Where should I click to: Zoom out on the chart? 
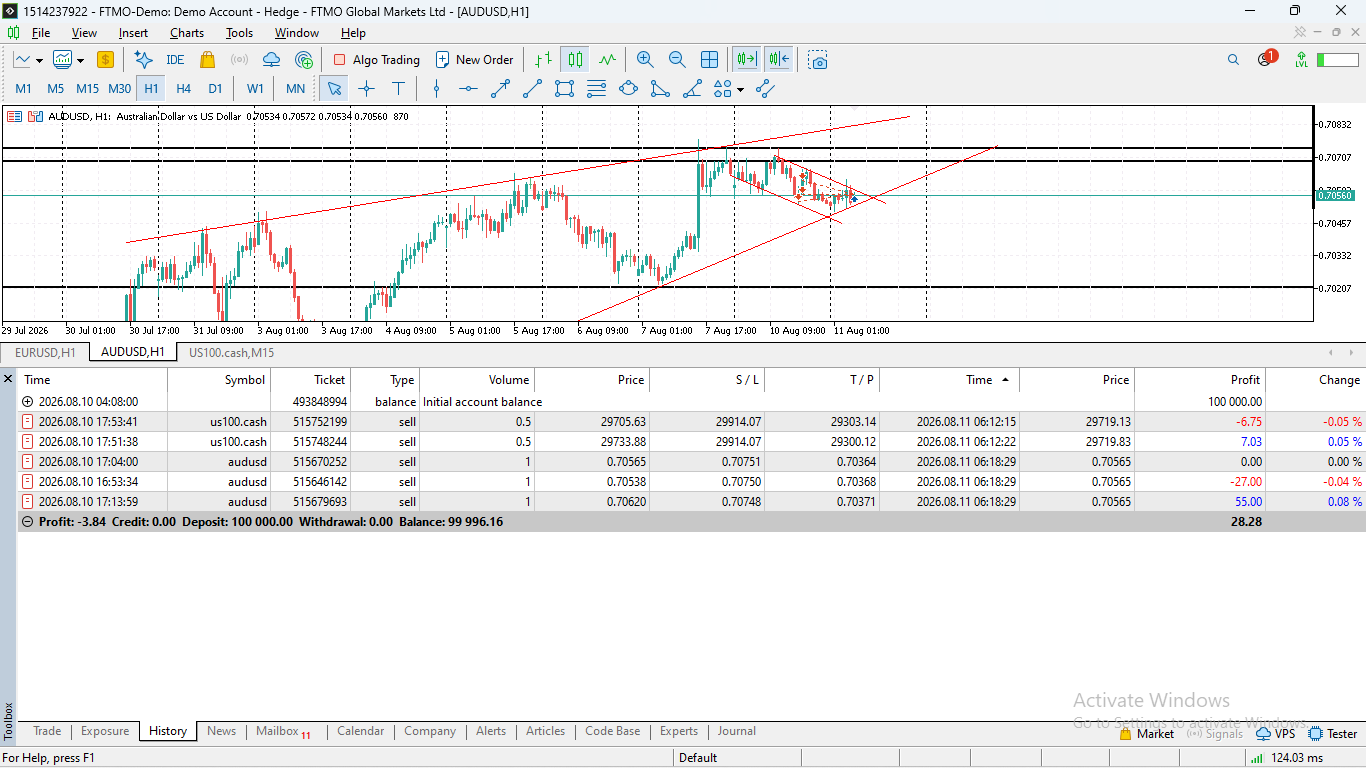(x=677, y=60)
